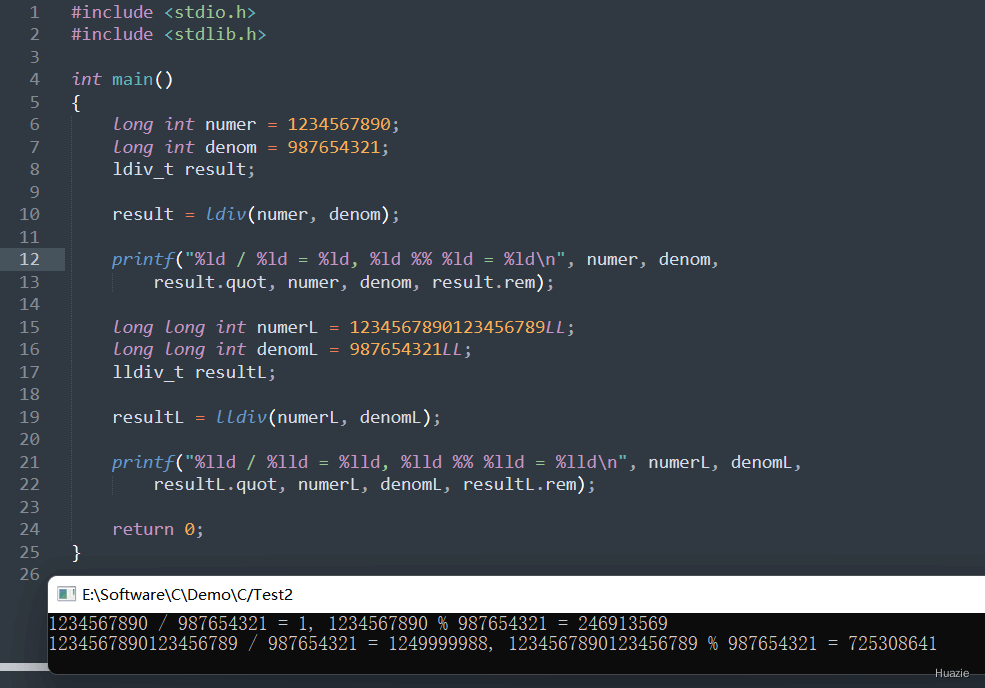Click the denom variable name on line 7
985x688 pixels.
(x=231, y=147)
